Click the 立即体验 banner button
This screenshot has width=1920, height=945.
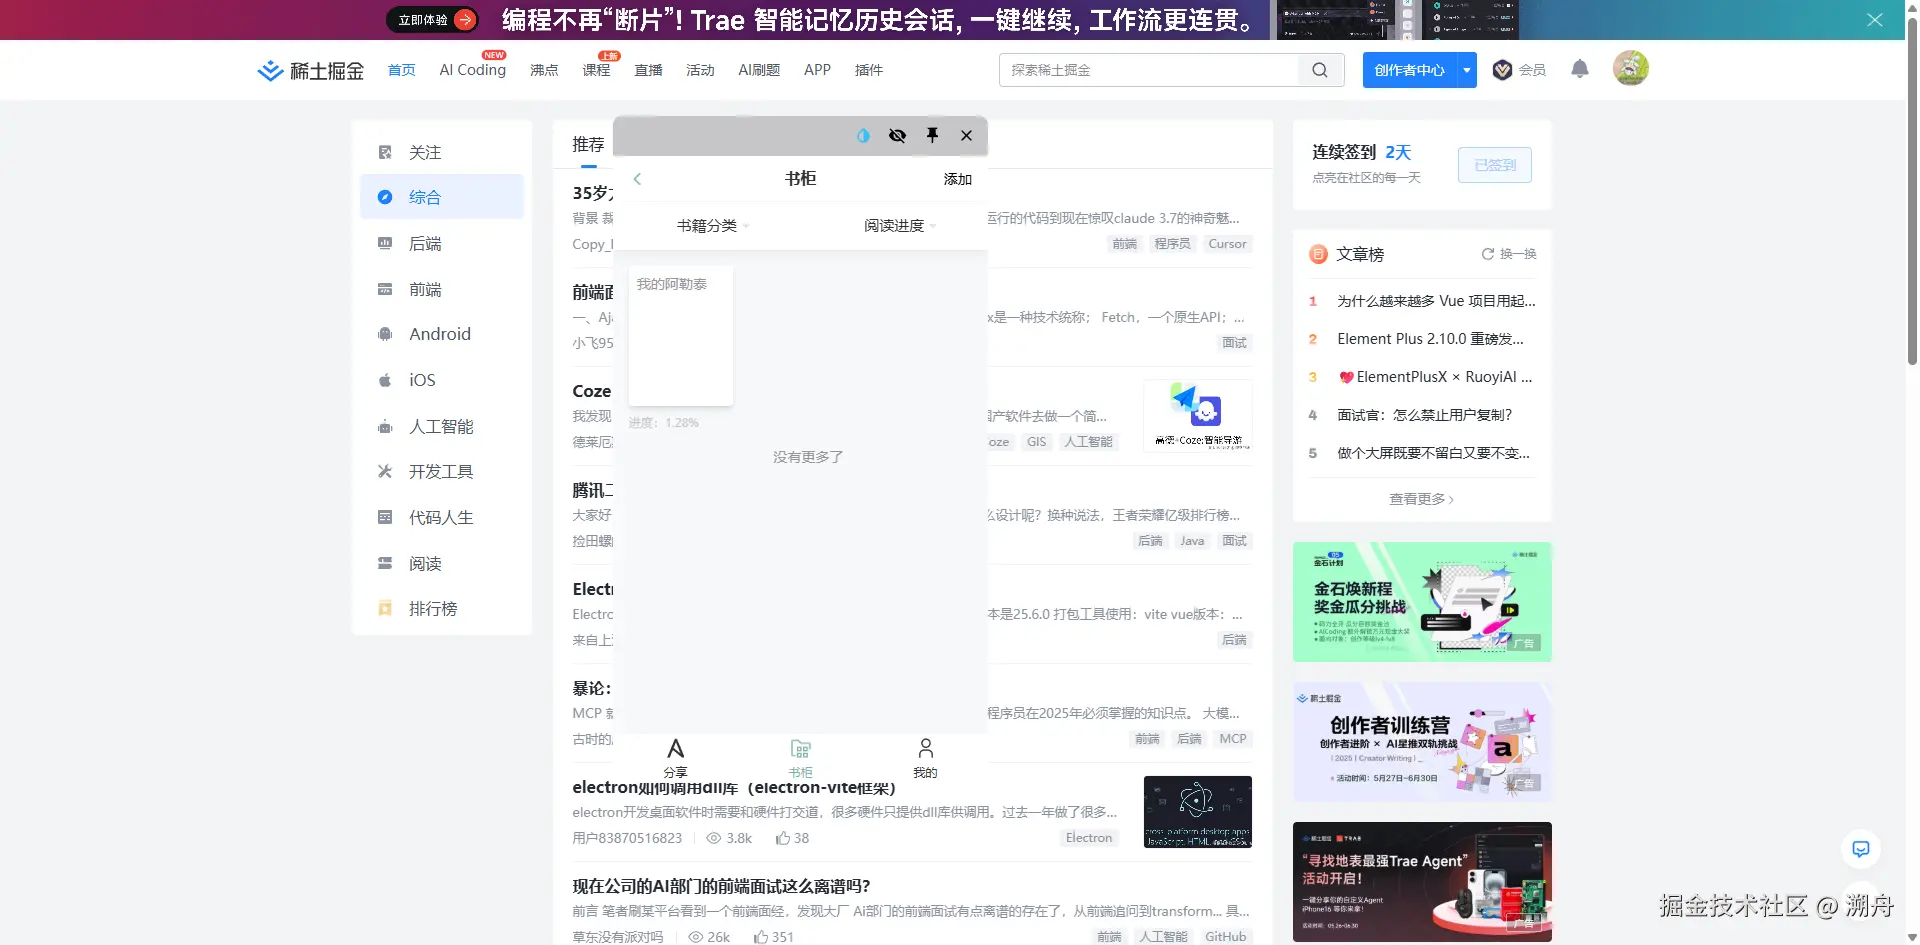point(433,19)
